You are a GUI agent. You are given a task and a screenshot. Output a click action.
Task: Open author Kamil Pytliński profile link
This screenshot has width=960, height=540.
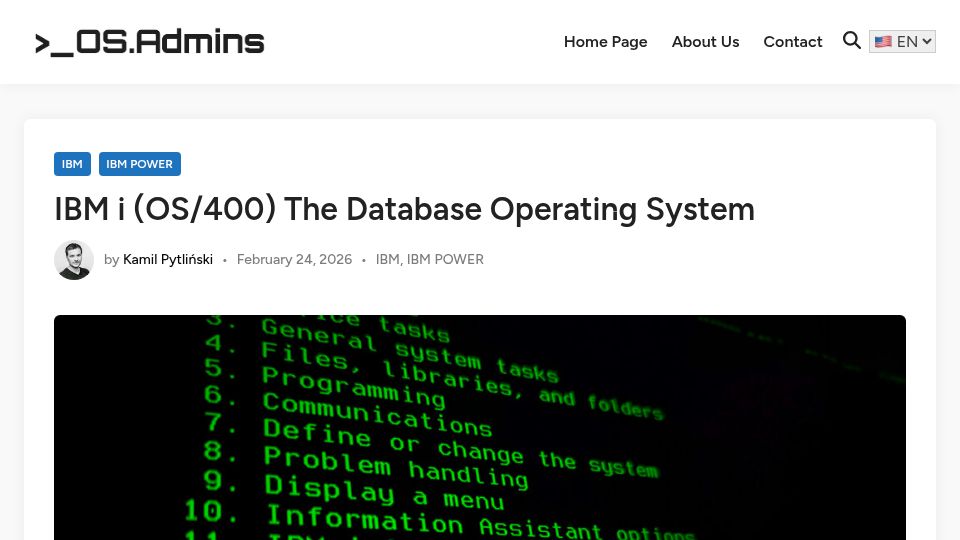point(168,260)
